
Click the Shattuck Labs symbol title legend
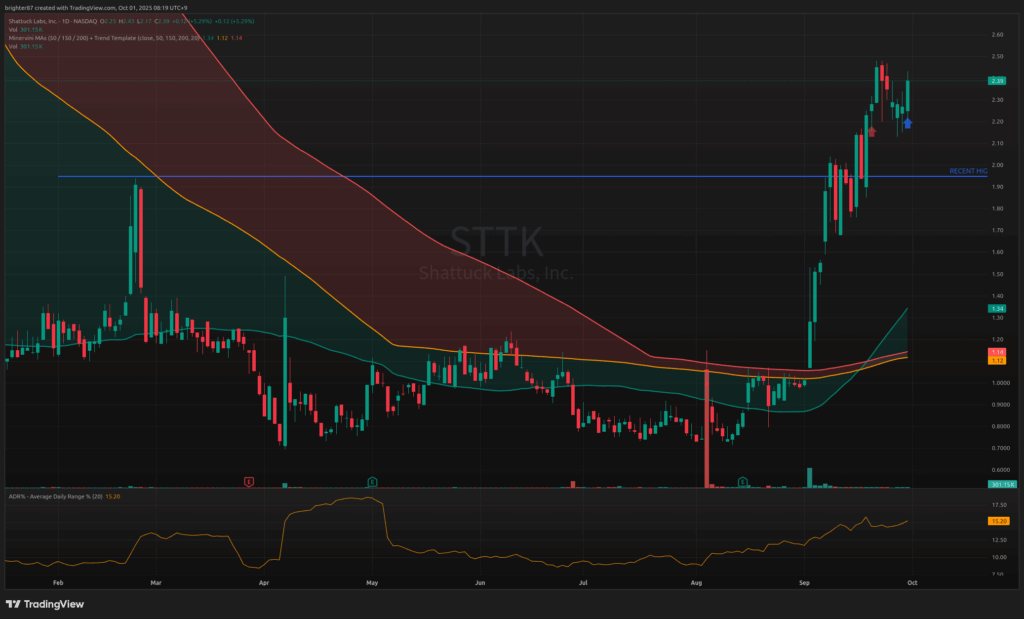coord(60,21)
